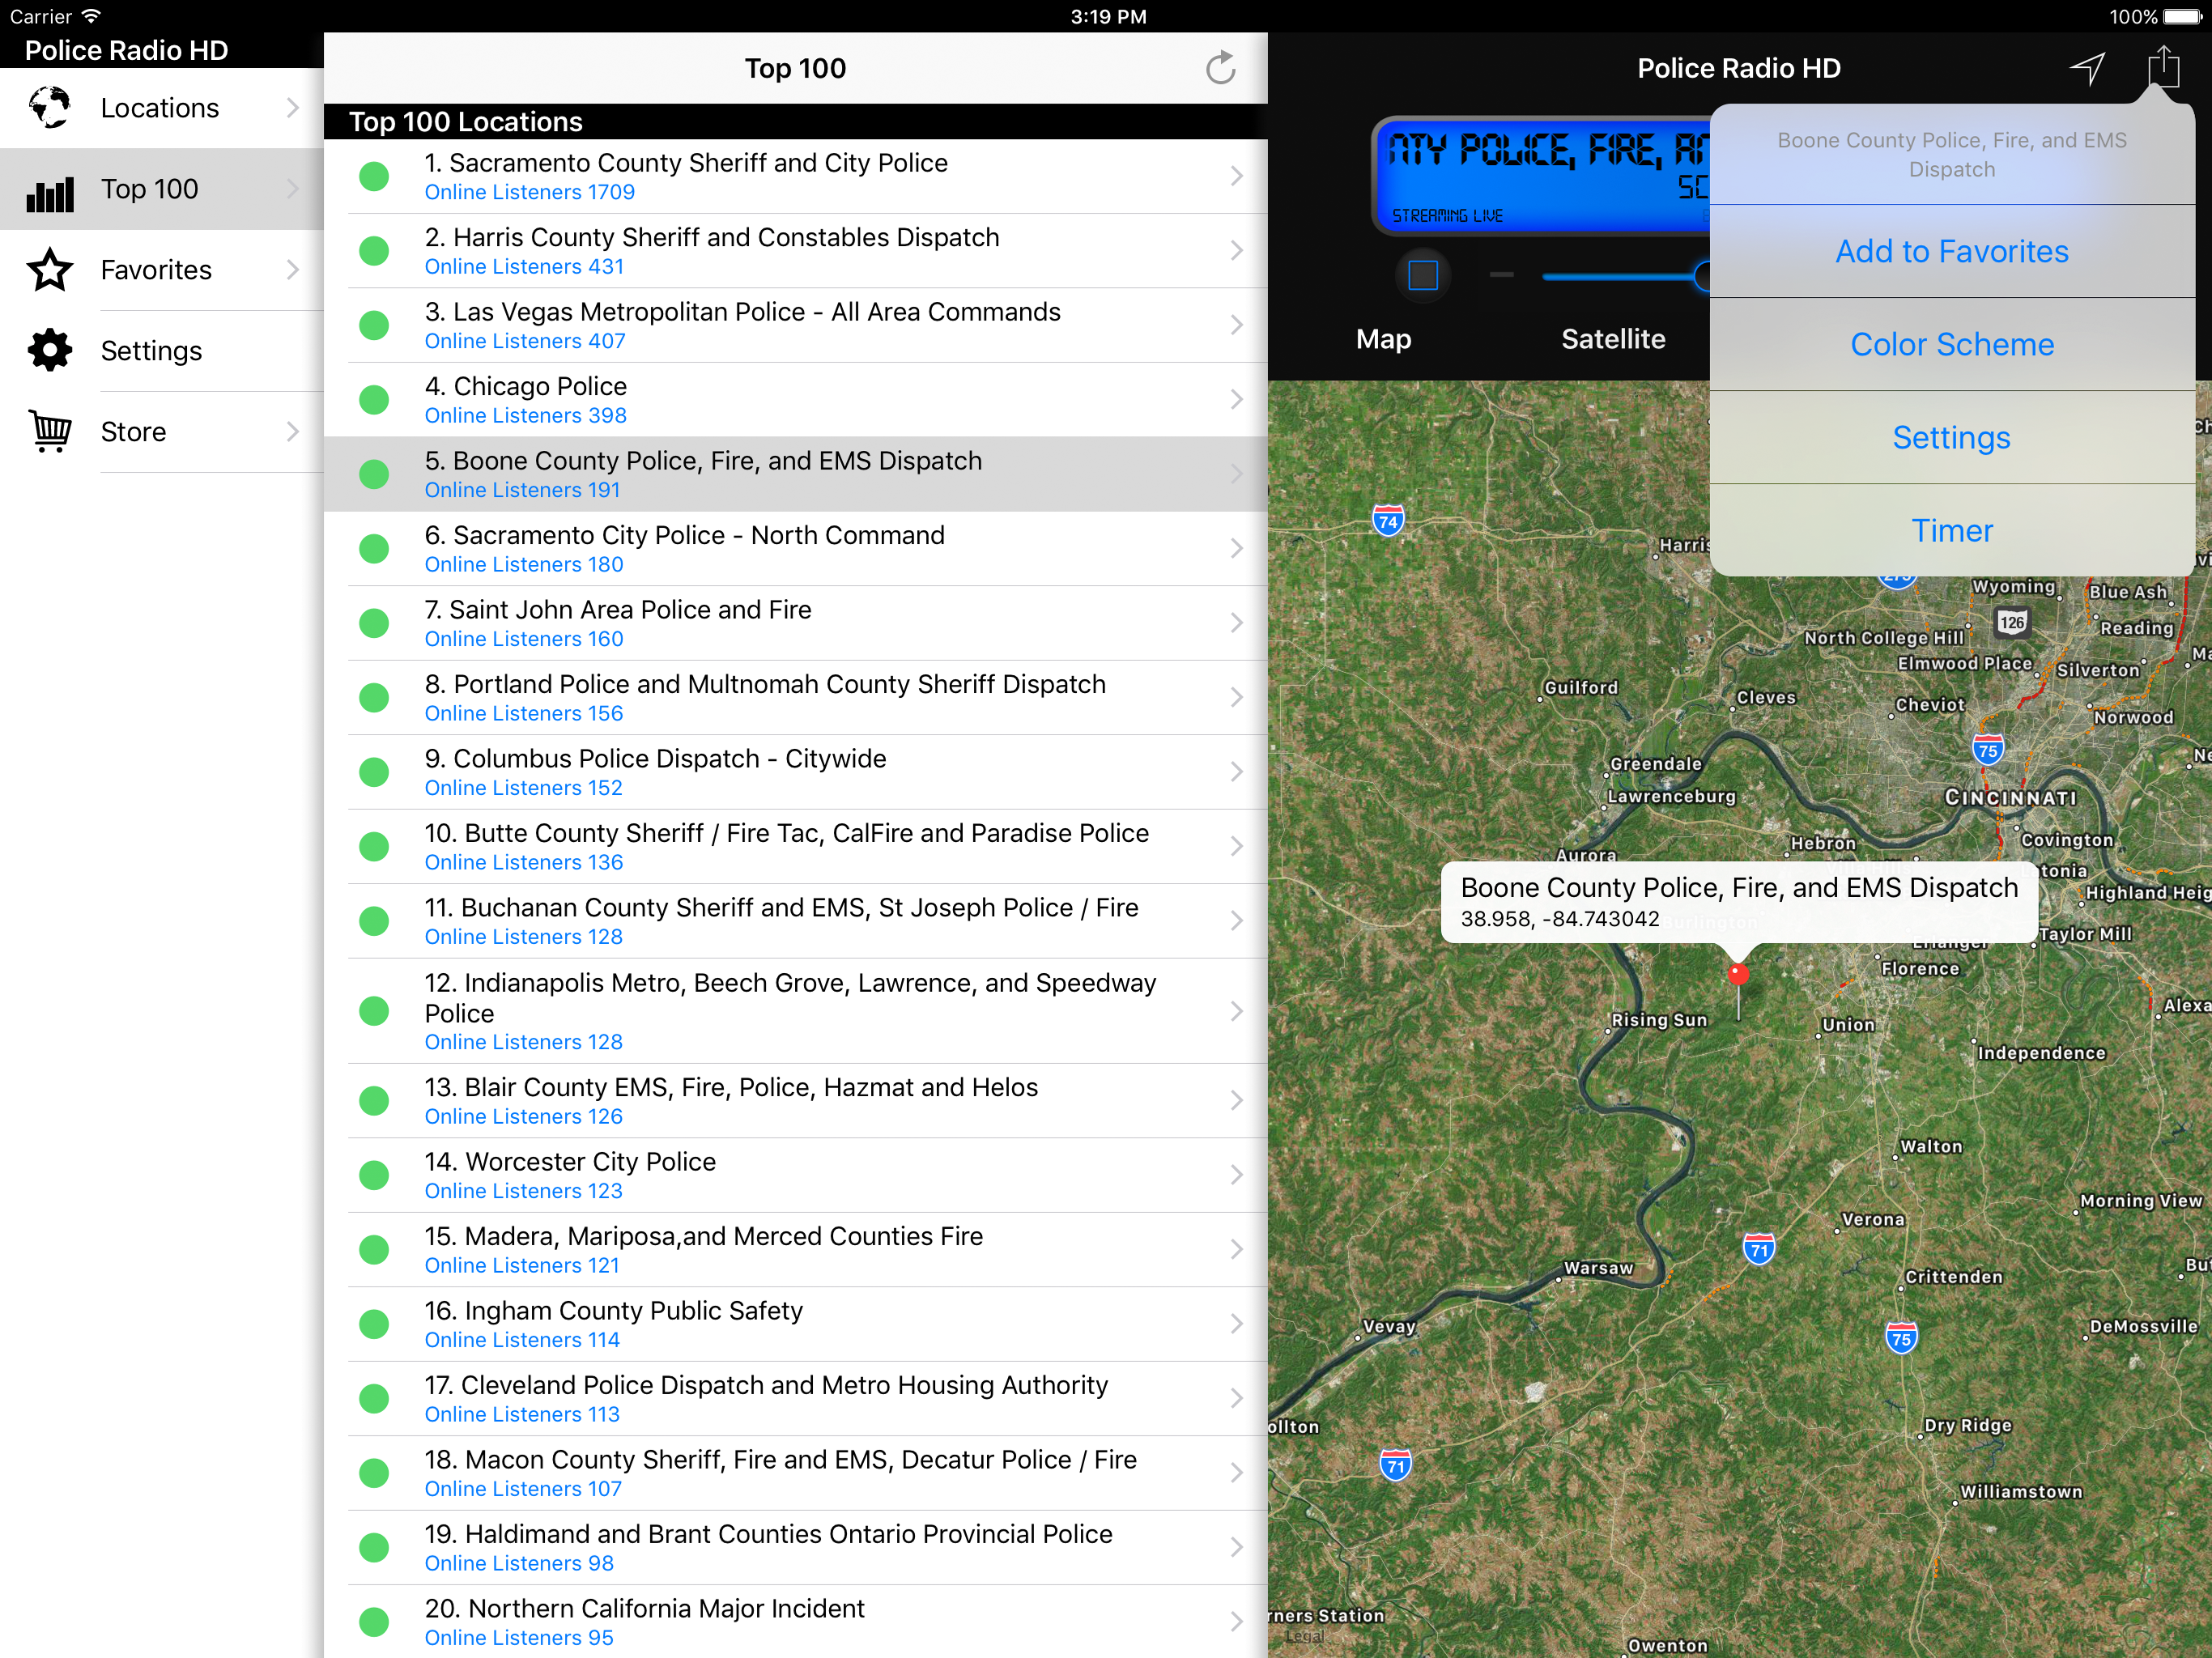Select Timer in the popup menu
Viewport: 2212px width, 1658px height.
pyautogui.click(x=1951, y=530)
